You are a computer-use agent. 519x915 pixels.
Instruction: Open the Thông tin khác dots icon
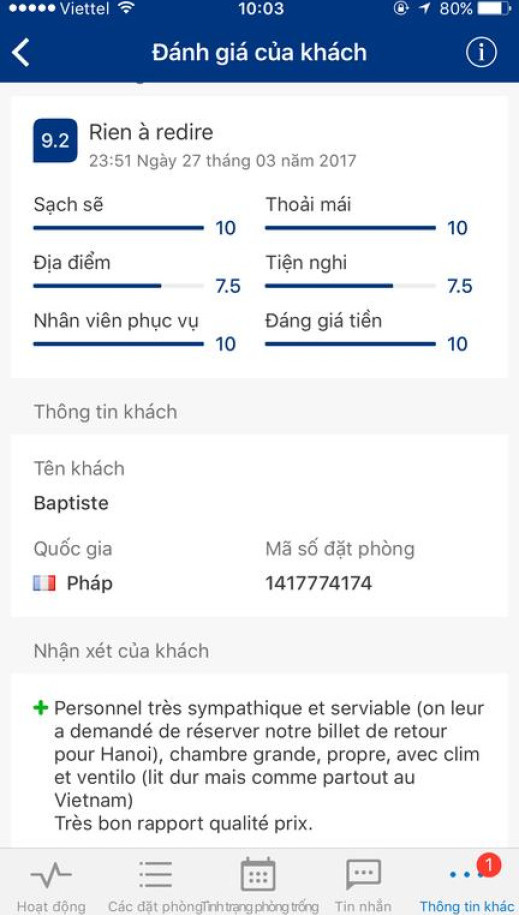click(x=466, y=874)
